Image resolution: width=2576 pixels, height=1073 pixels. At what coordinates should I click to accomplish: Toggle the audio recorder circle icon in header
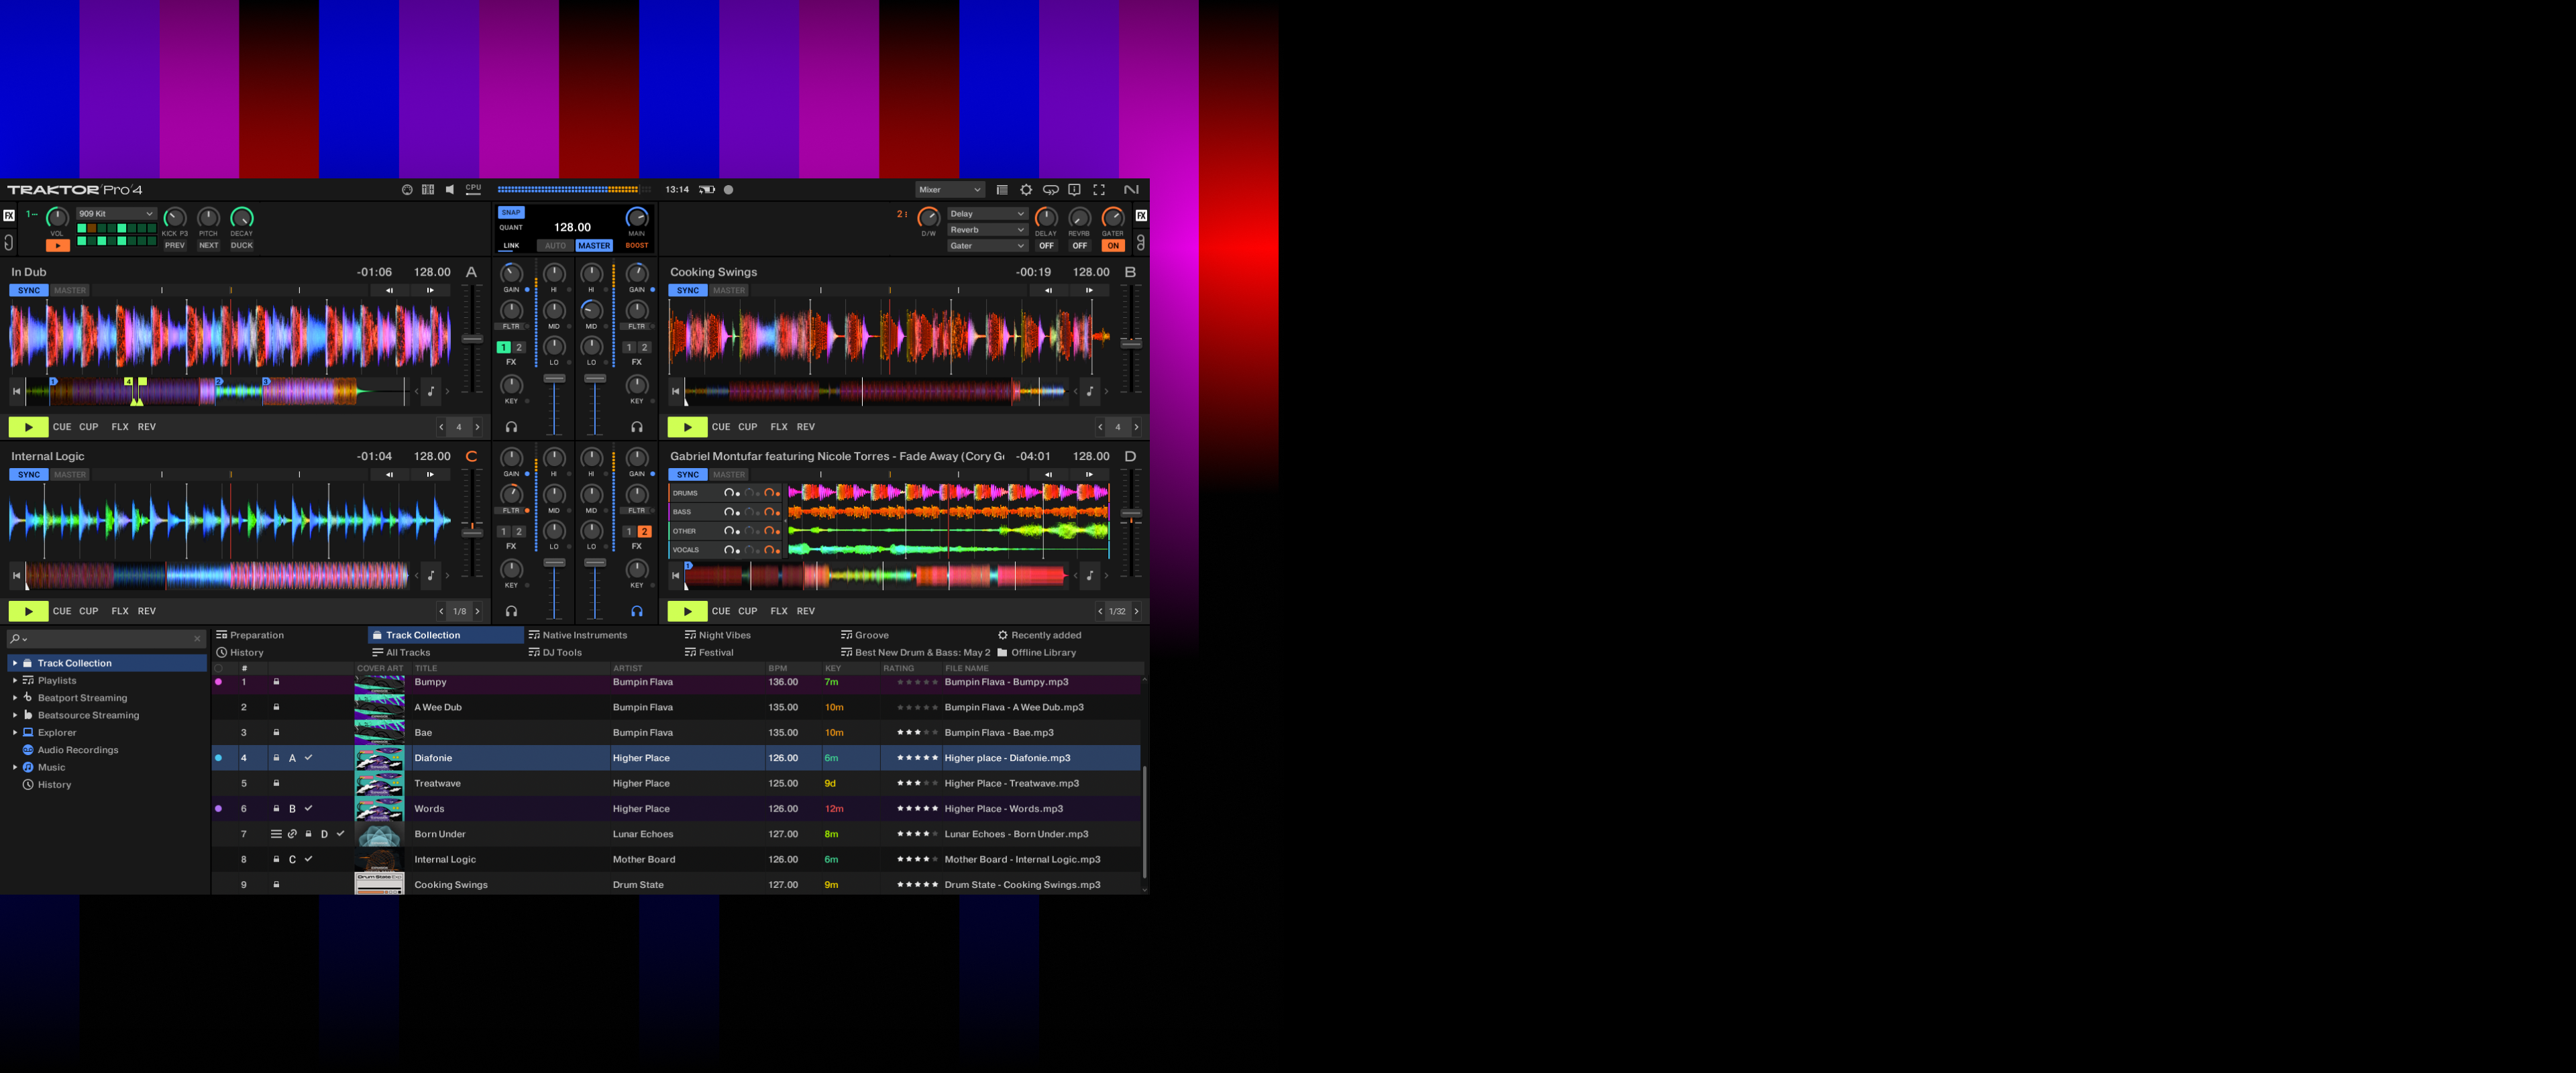728,190
